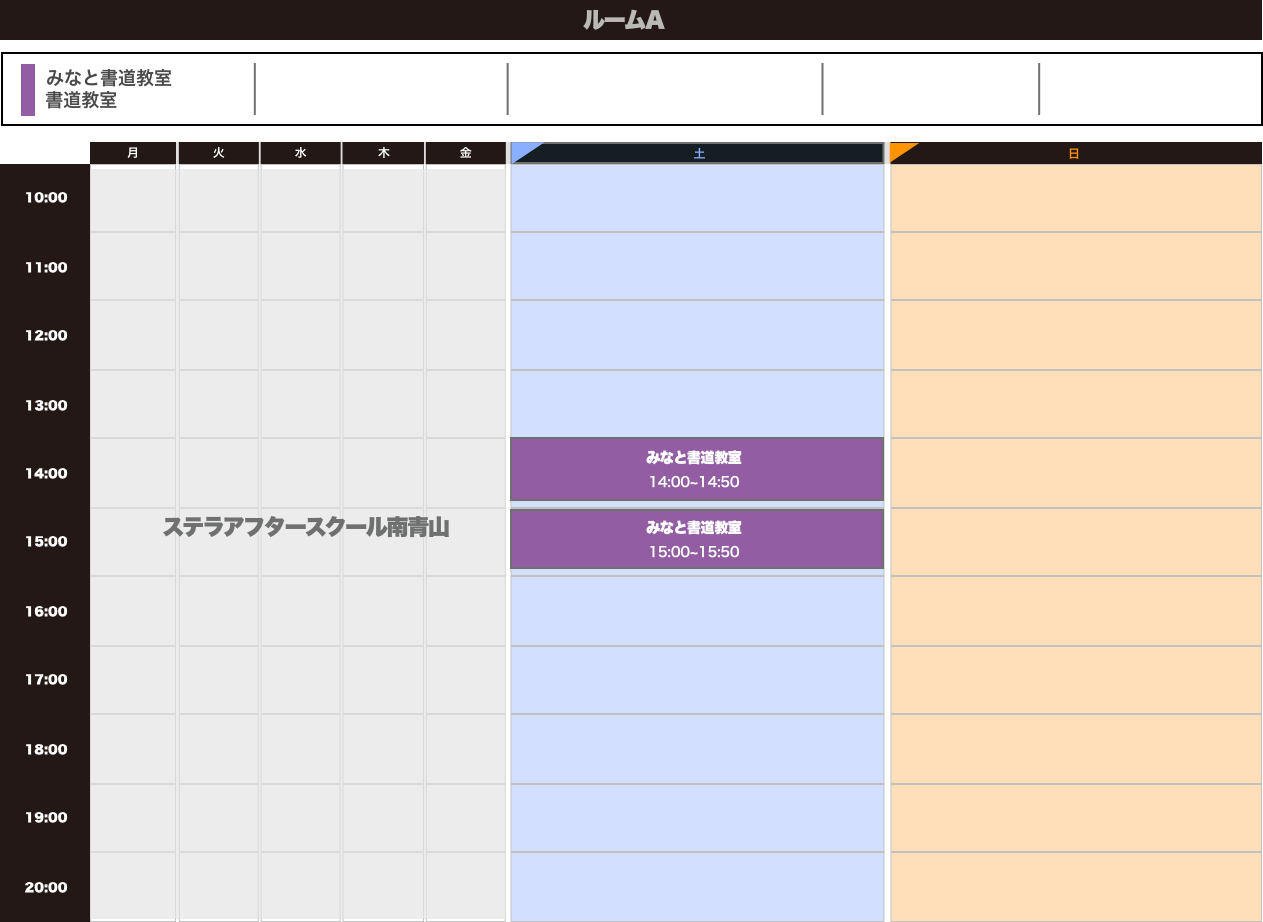This screenshot has height=922, width=1263.
Task: Click the orange triangle marker in Sunday header
Action: 901,150
